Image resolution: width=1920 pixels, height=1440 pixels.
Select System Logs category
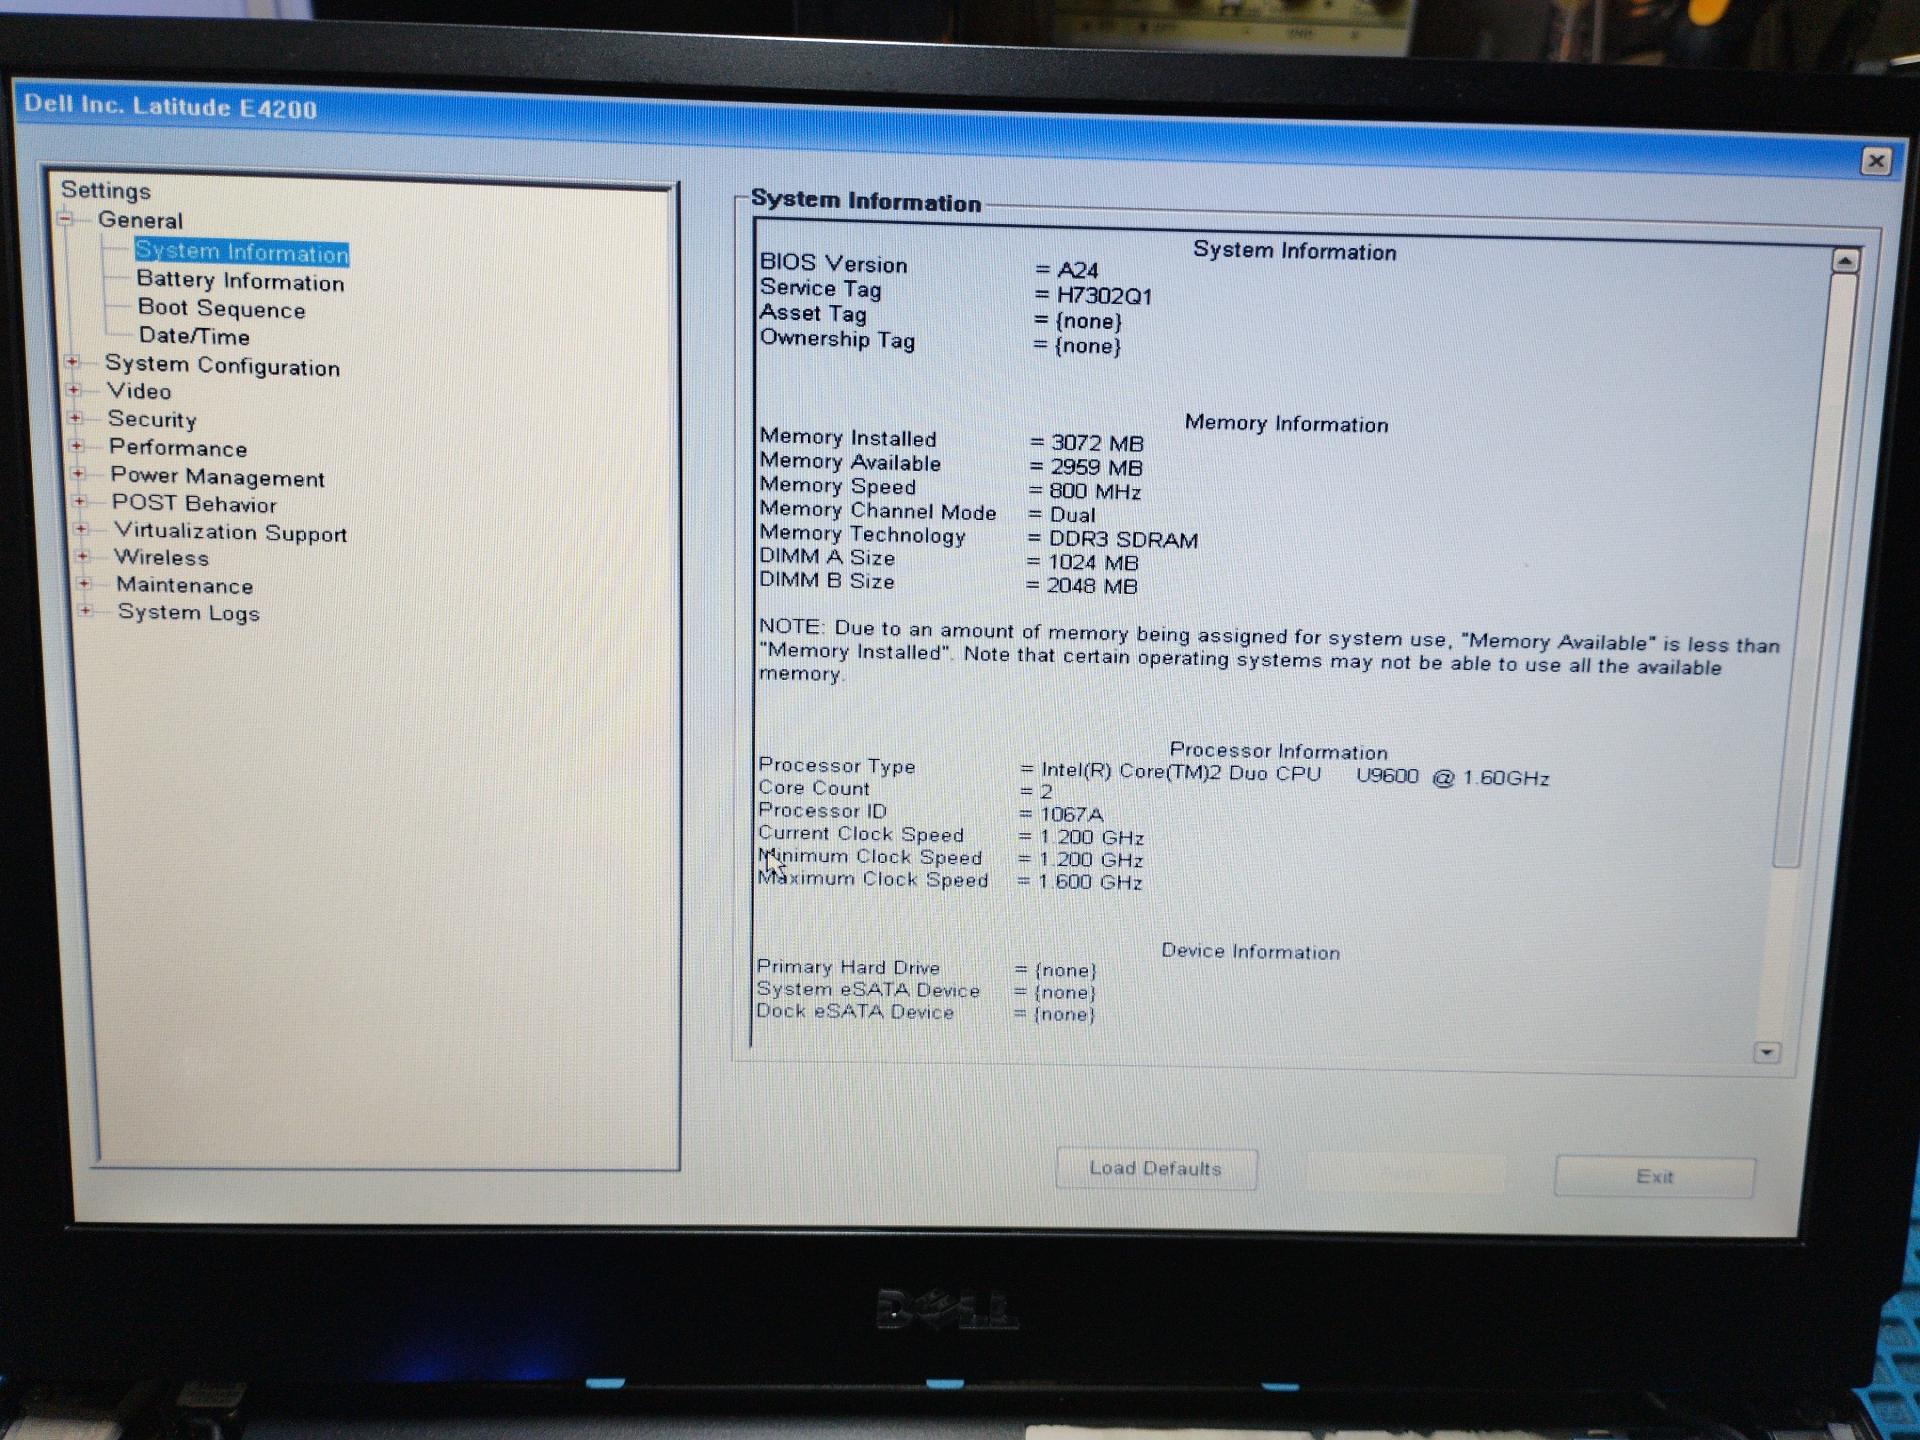click(188, 613)
